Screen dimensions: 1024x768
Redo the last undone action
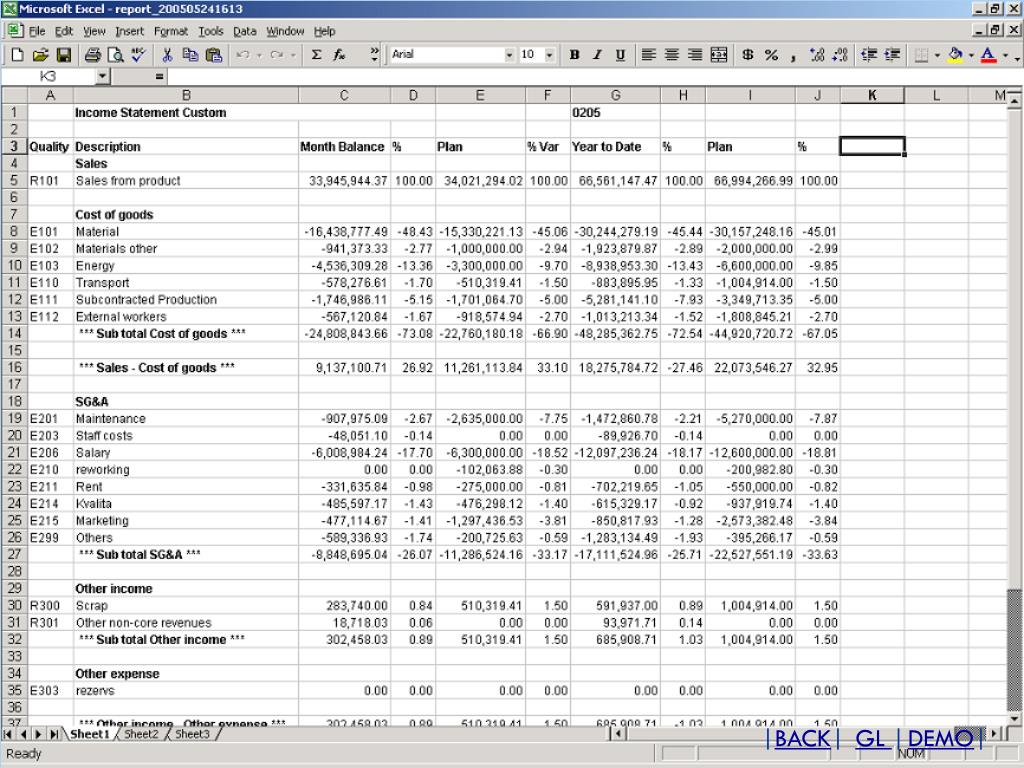277,55
